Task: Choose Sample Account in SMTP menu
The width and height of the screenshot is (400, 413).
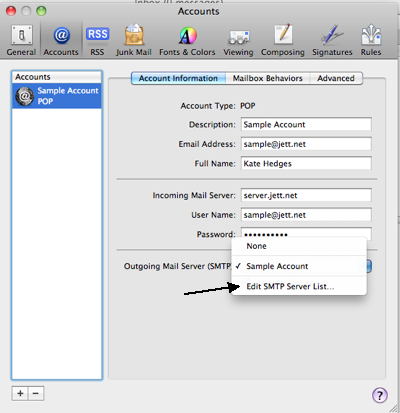Action: coord(299,266)
